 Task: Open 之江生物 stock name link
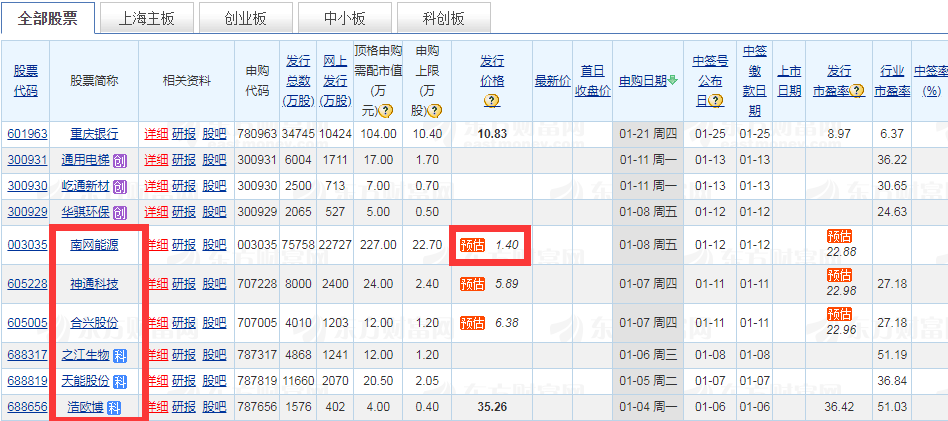point(86,355)
